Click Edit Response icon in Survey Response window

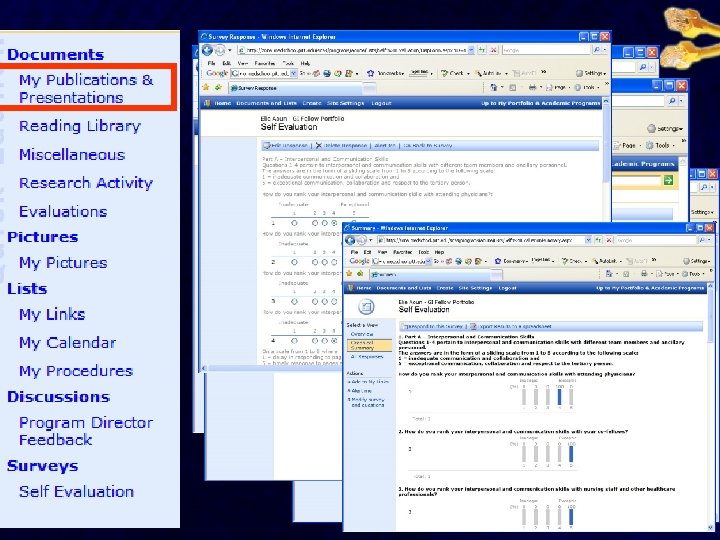[266, 146]
